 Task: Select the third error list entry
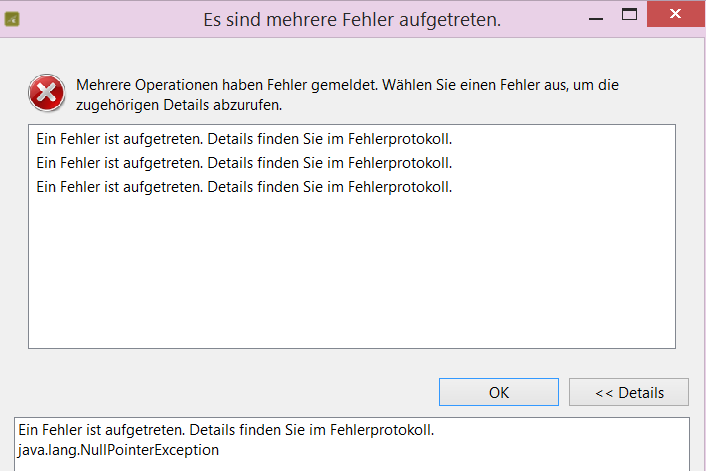244,186
